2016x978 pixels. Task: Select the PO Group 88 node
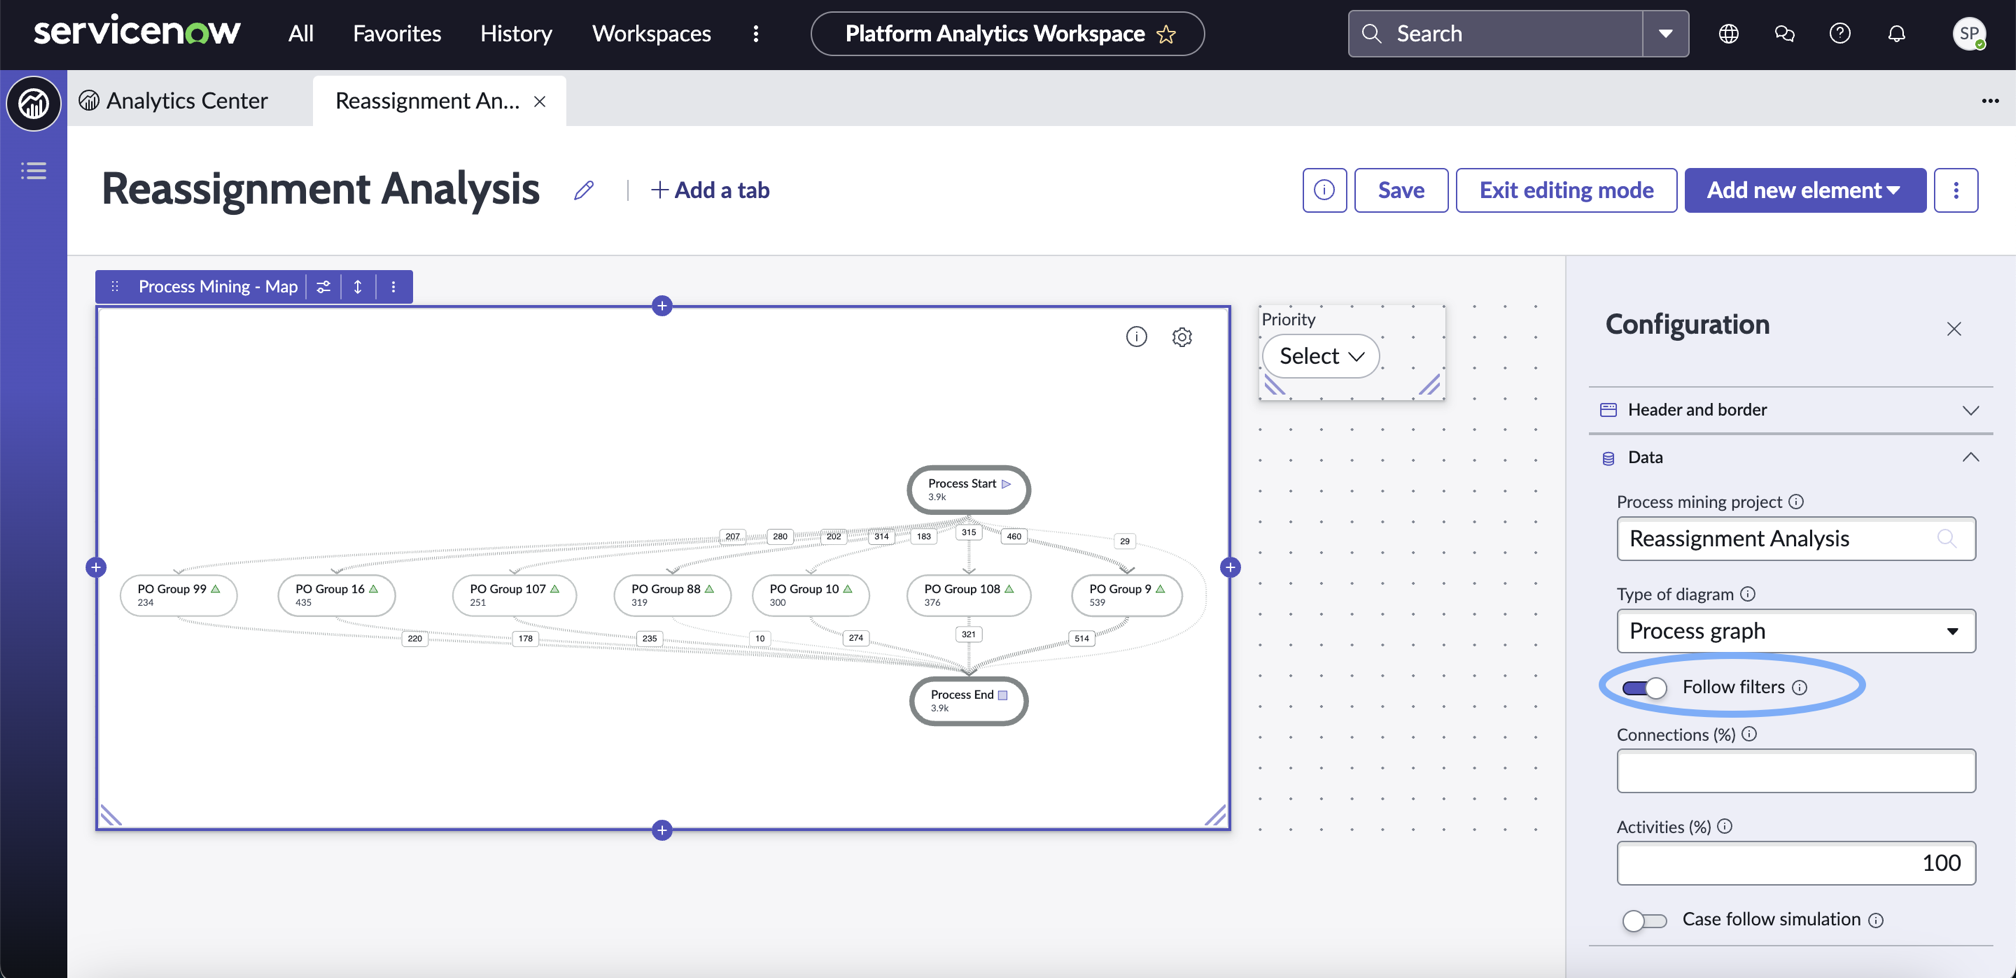pos(673,595)
